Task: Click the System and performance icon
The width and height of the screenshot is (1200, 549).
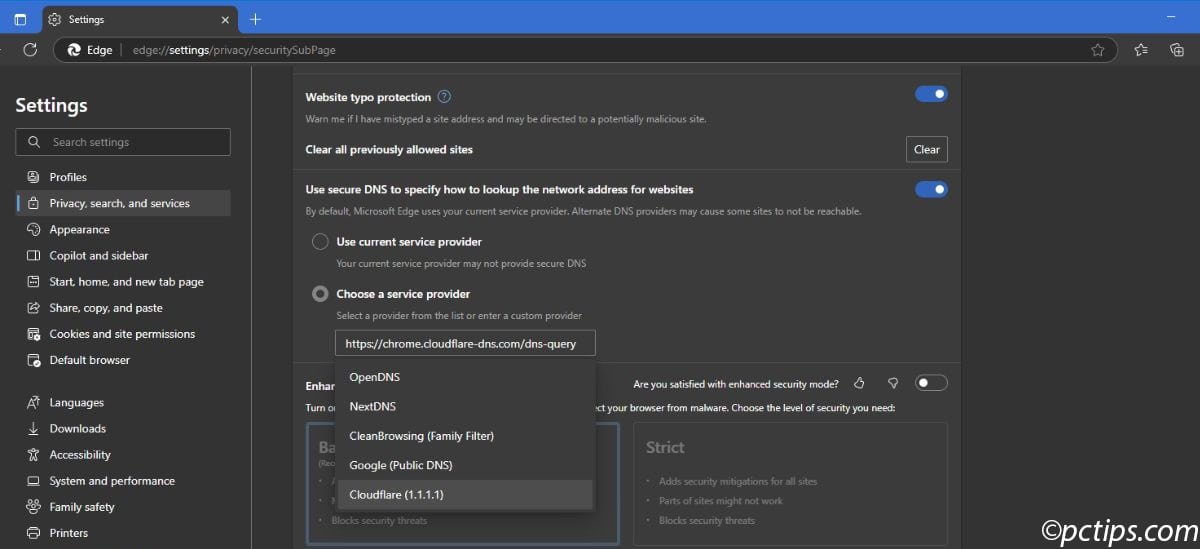Action: point(34,481)
